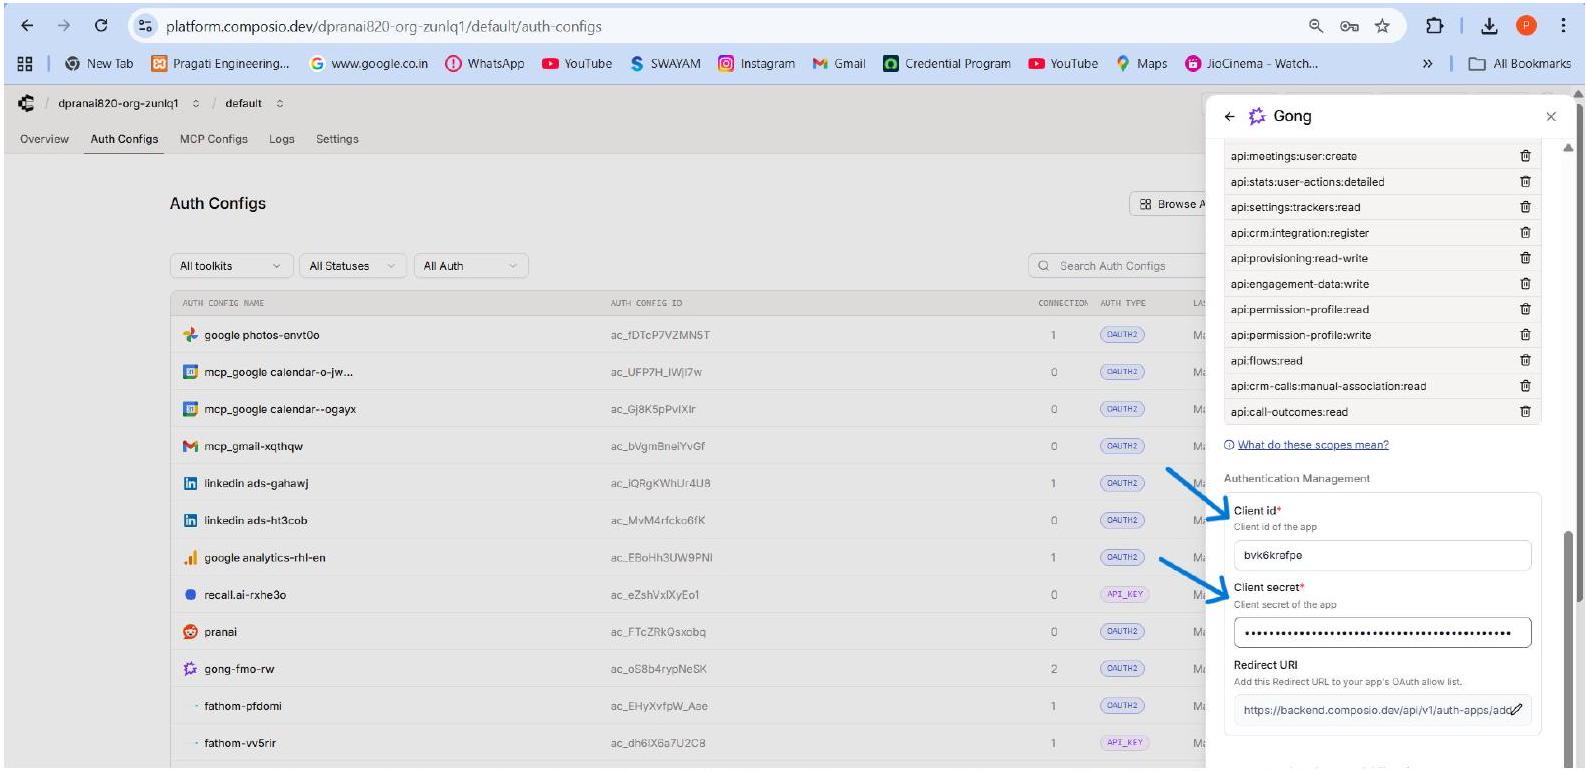
Task: Open the Logs tab
Action: [x=282, y=139]
